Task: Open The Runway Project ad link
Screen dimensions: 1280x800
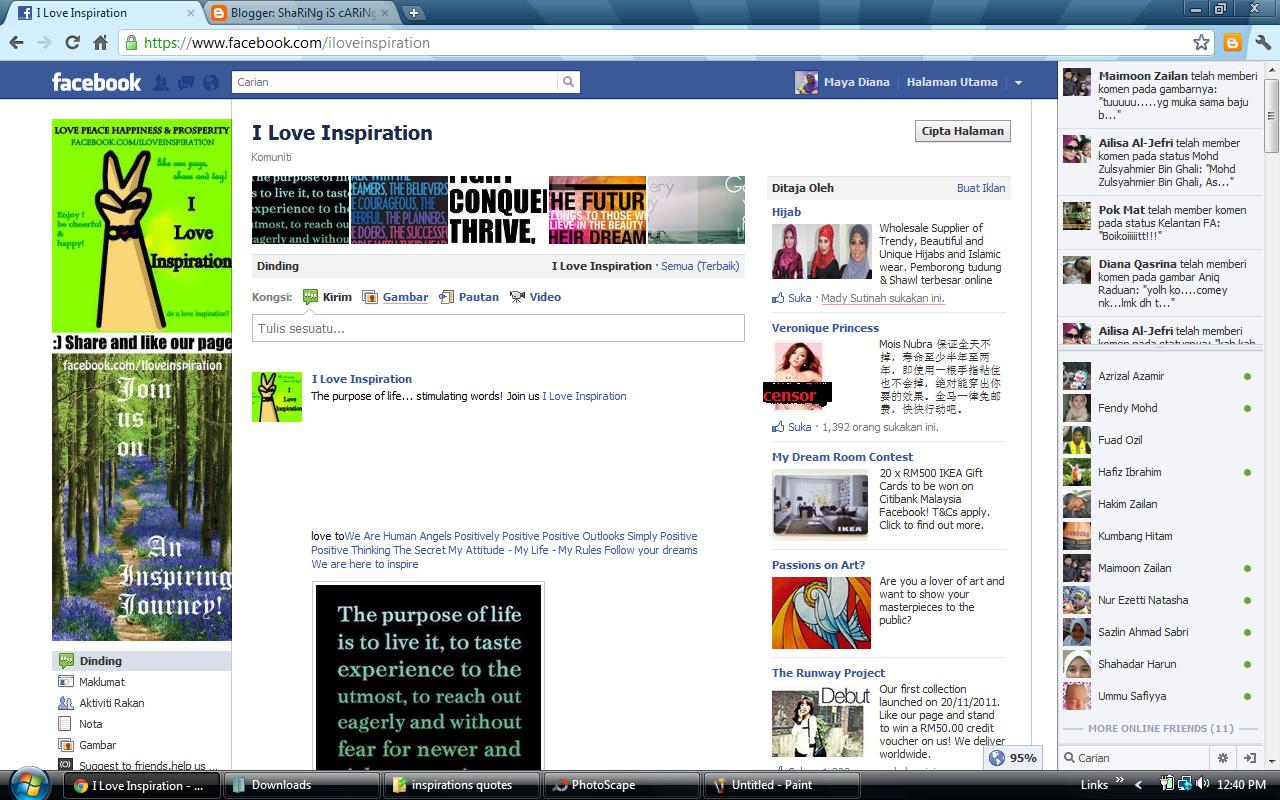Action: (828, 673)
